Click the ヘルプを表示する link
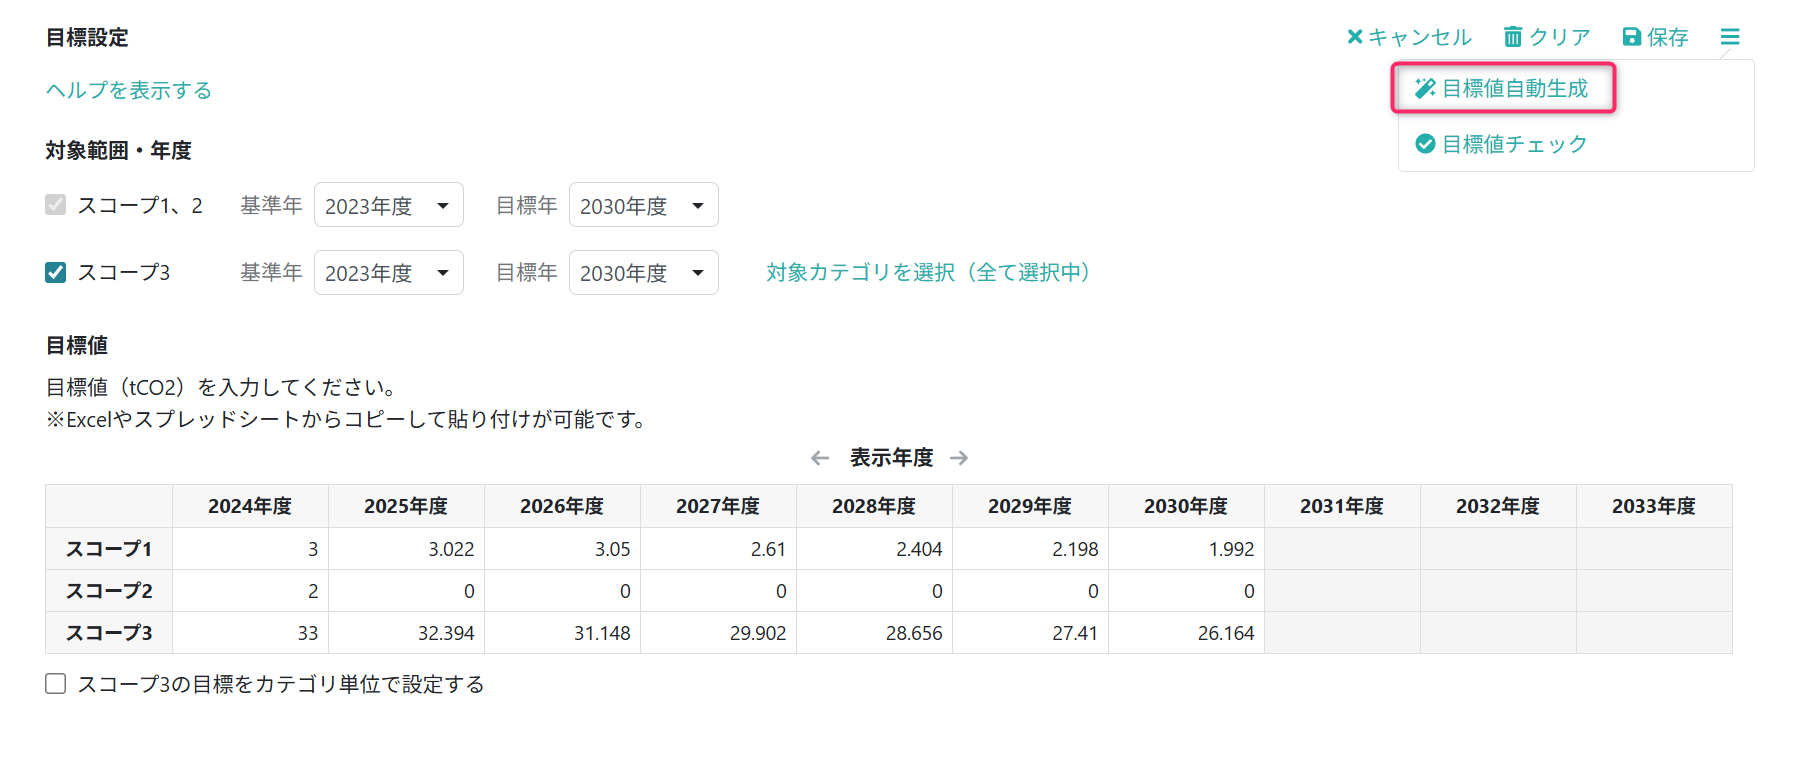Image resolution: width=1797 pixels, height=757 pixels. [129, 91]
